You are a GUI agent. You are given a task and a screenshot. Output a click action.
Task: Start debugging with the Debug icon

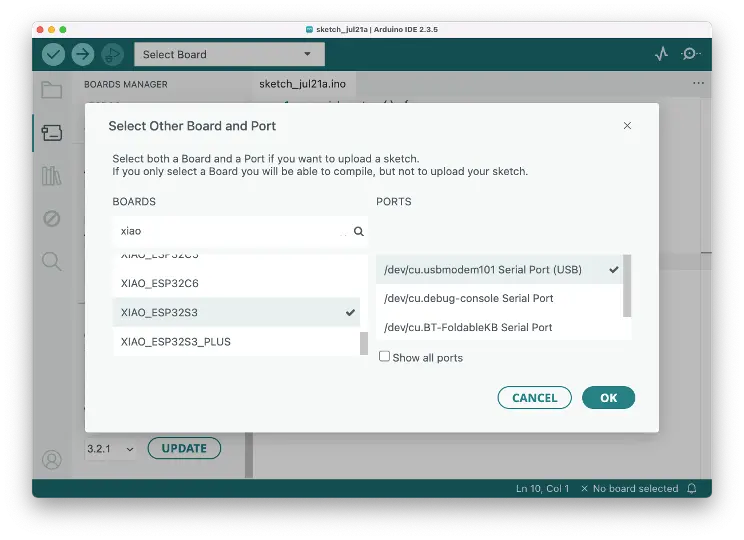[112, 54]
